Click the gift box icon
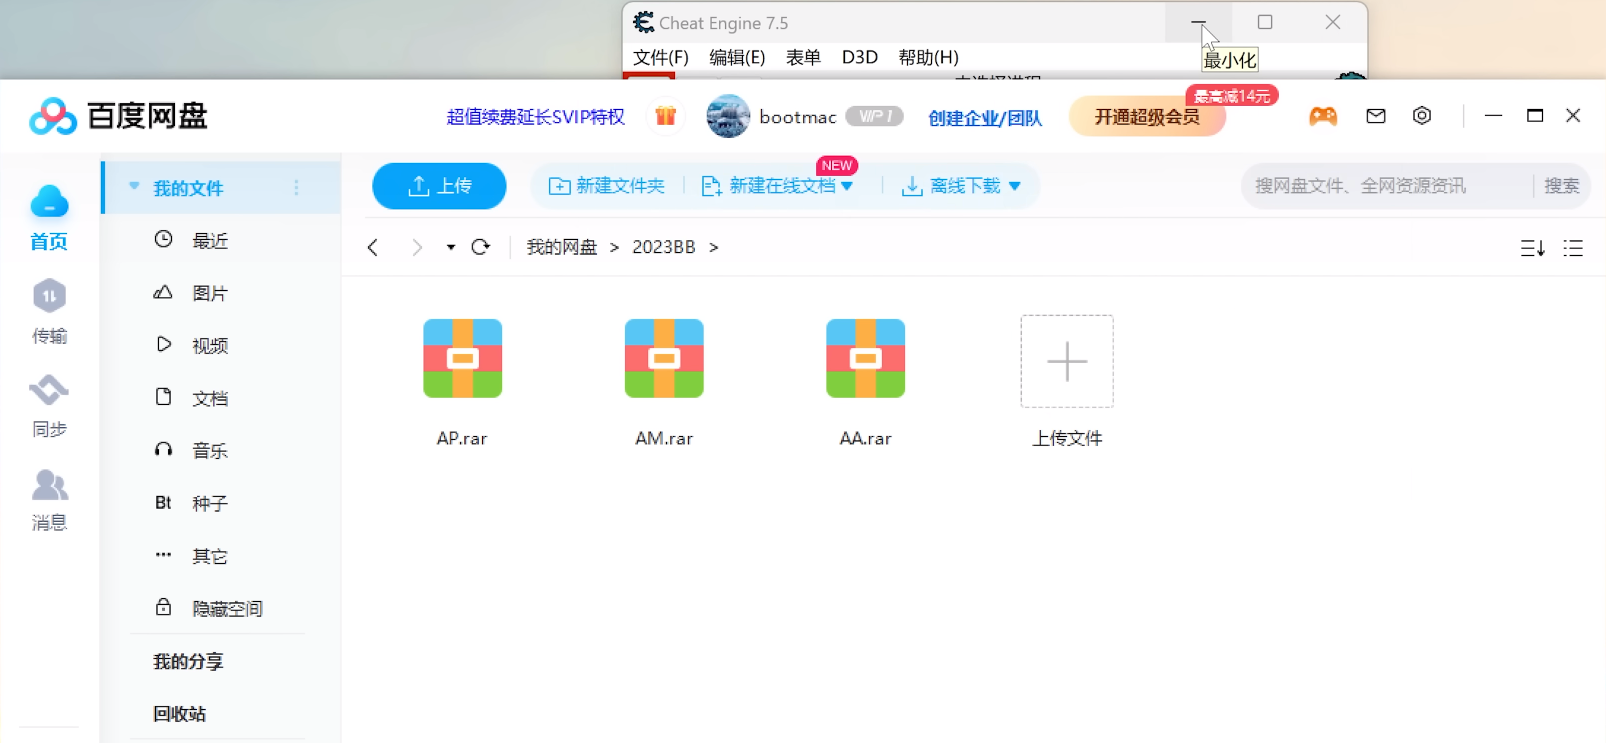This screenshot has height=743, width=1606. tap(666, 116)
